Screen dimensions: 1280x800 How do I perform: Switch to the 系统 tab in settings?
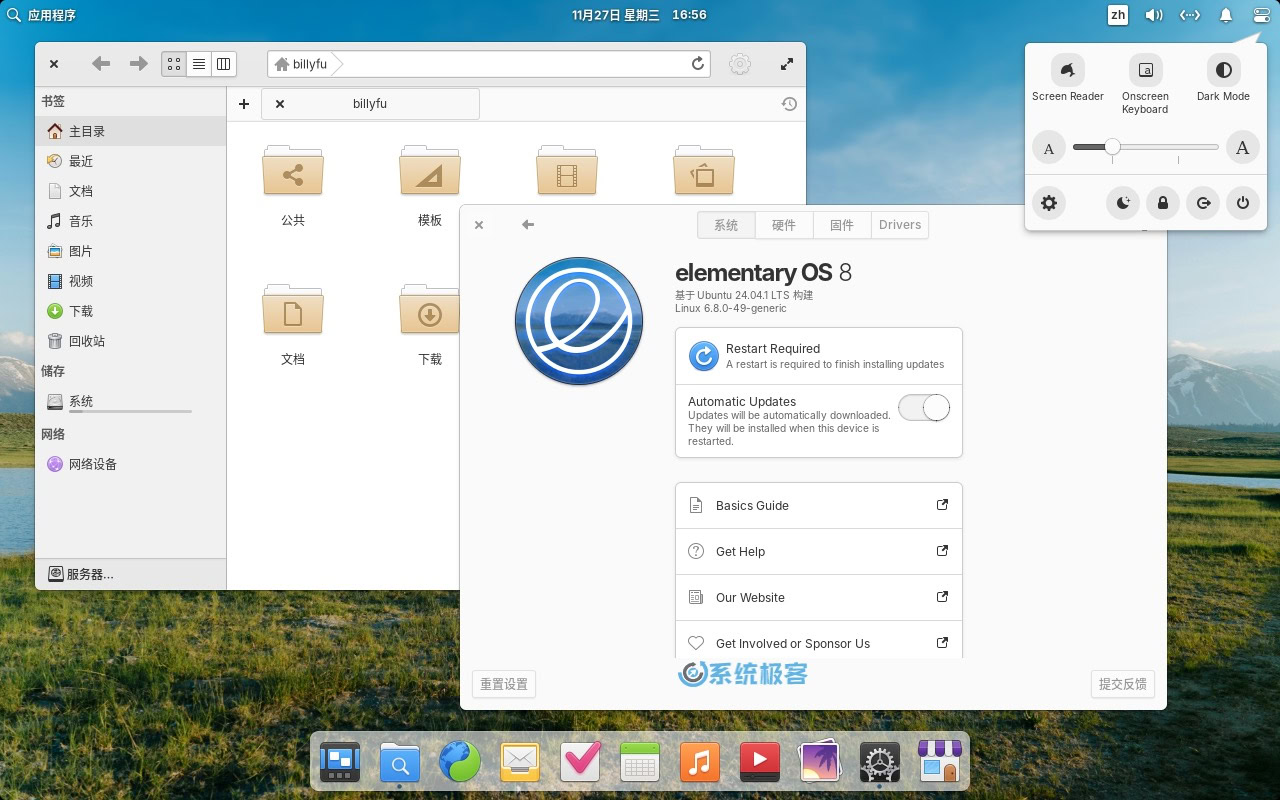(726, 225)
